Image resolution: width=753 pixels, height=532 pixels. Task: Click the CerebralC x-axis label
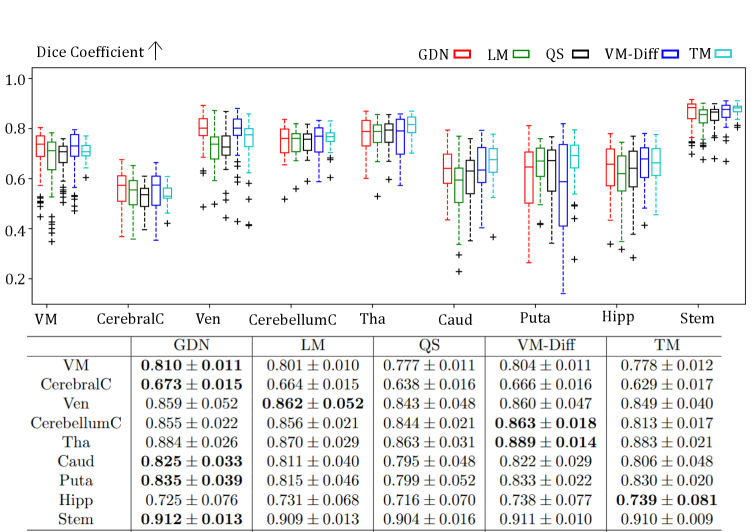click(x=130, y=319)
